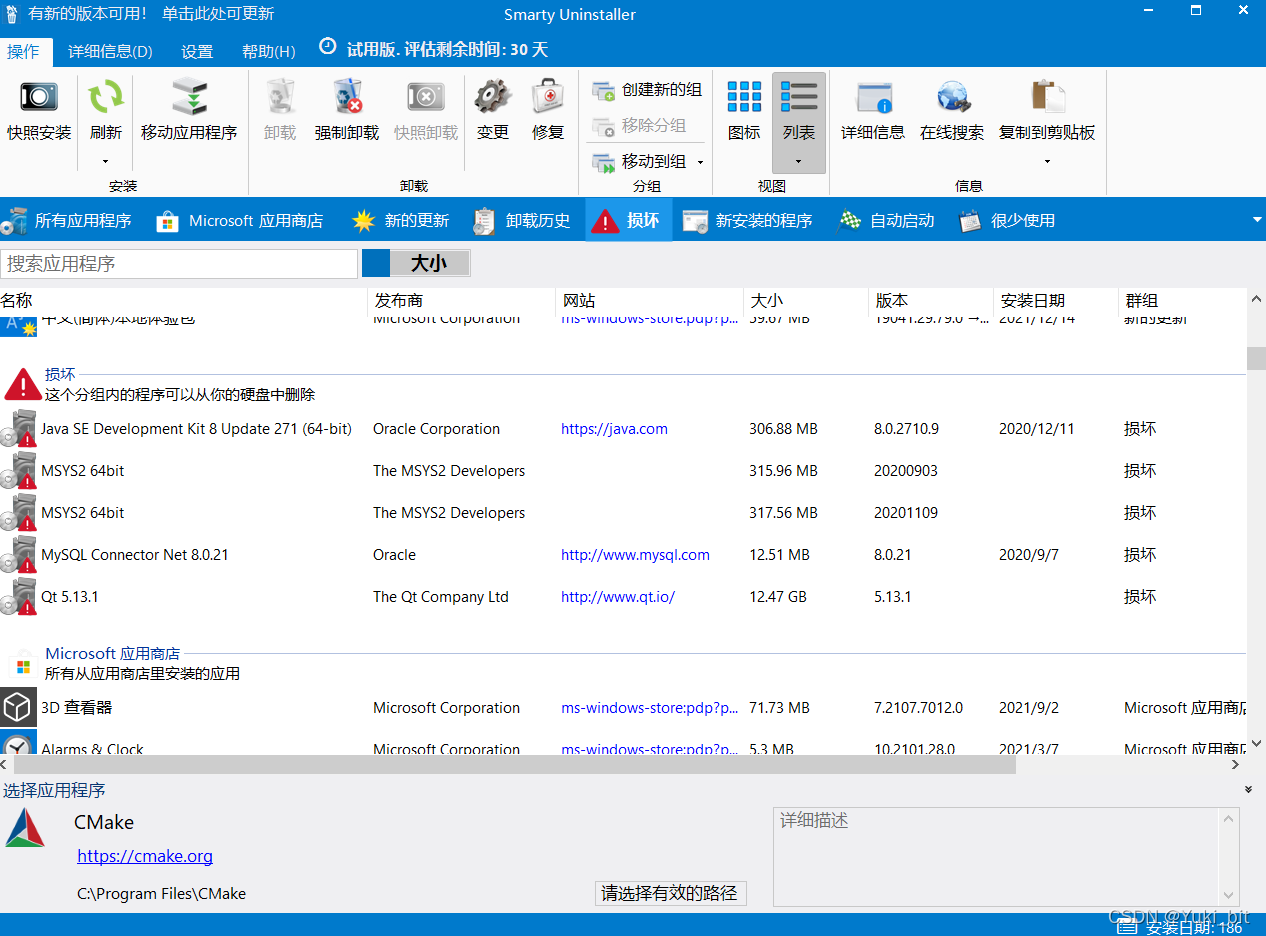Image resolution: width=1266 pixels, height=936 pixels.
Task: Show 很少使用 filter tab
Action: click(1007, 220)
